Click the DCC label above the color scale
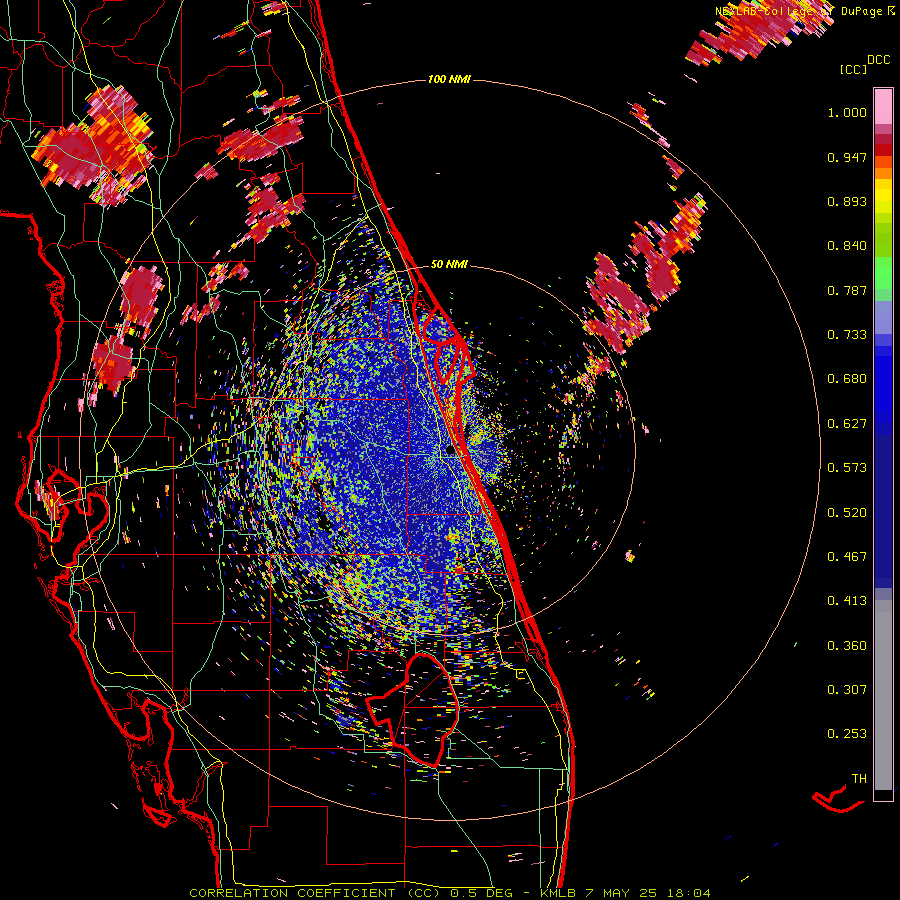This screenshot has height=900, width=900. (879, 60)
